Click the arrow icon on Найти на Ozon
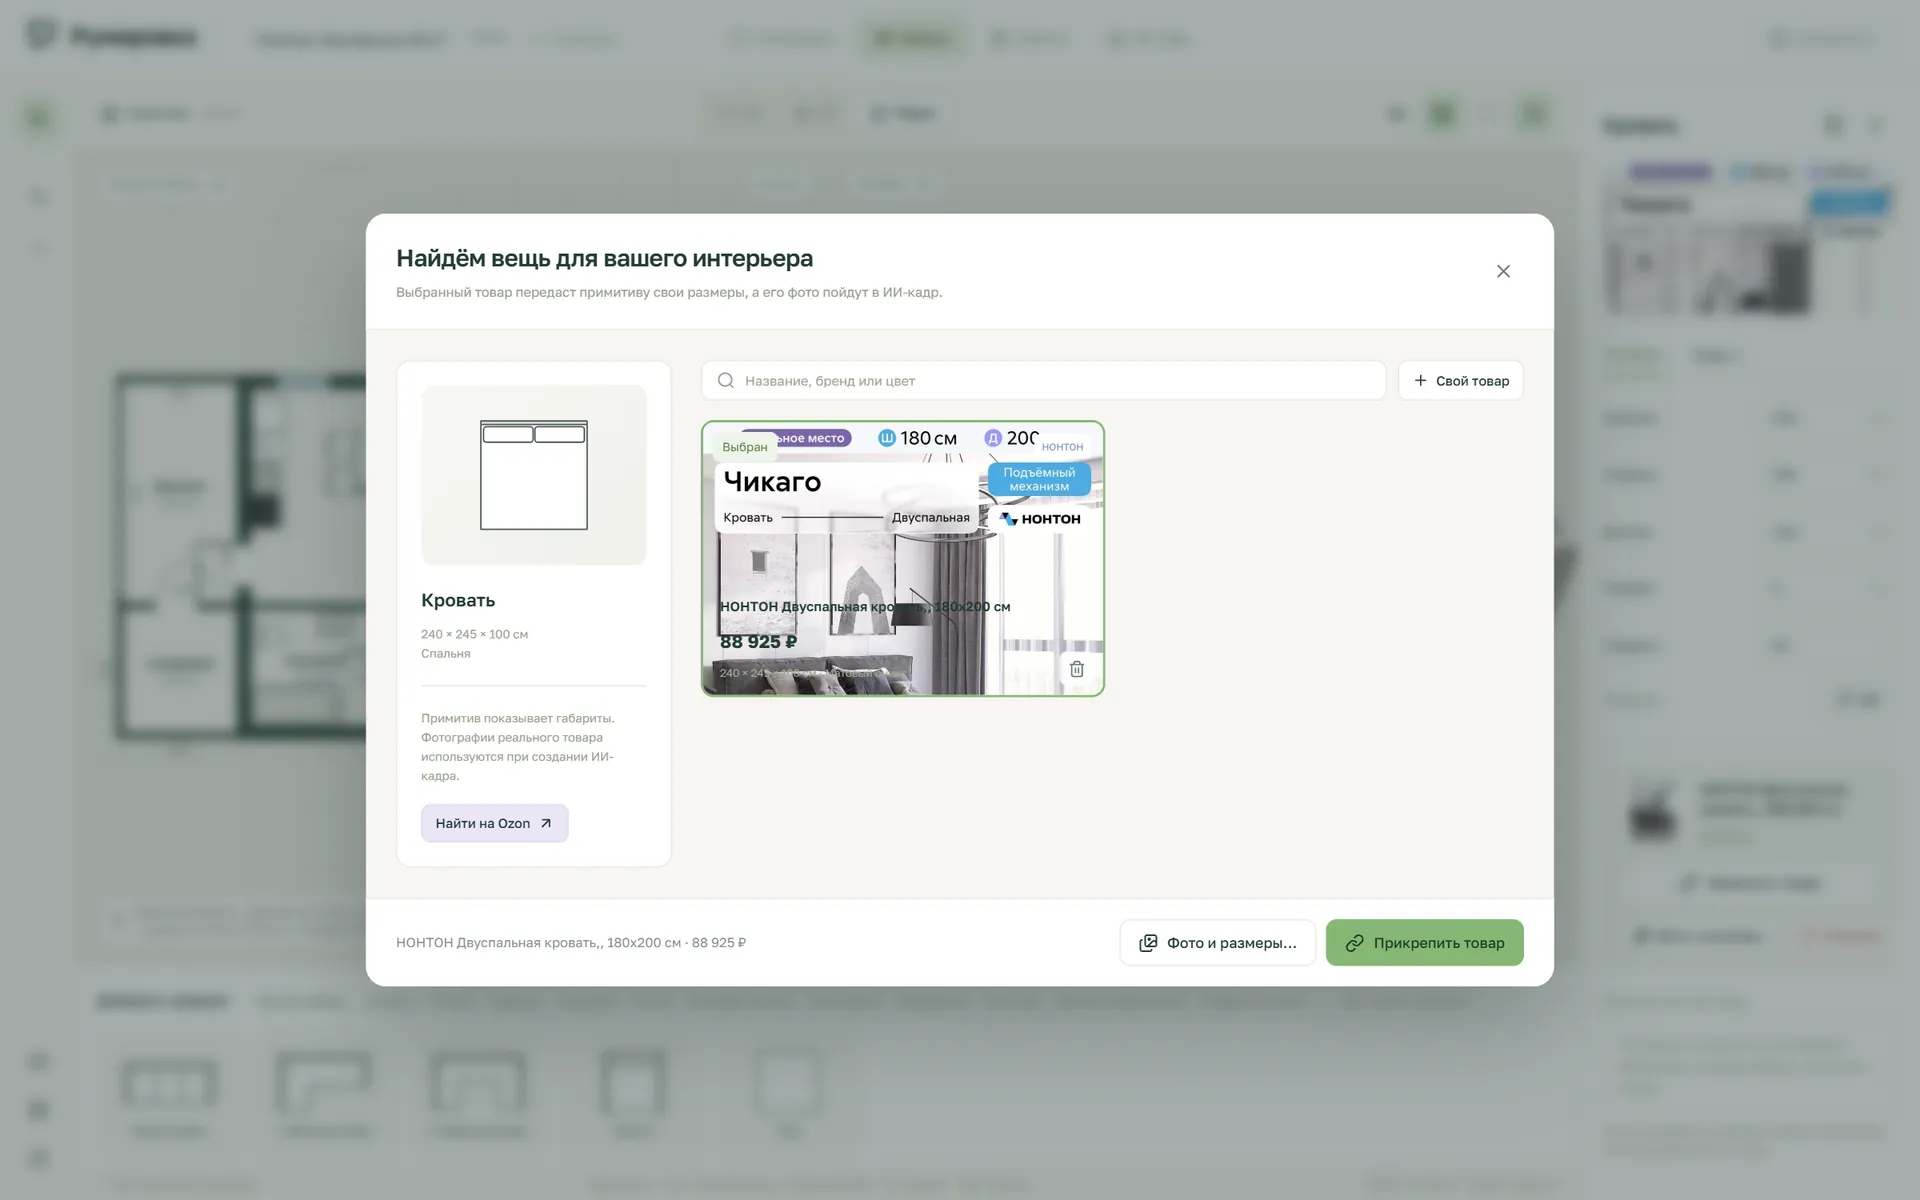The width and height of the screenshot is (1920, 1200). pos(546,823)
